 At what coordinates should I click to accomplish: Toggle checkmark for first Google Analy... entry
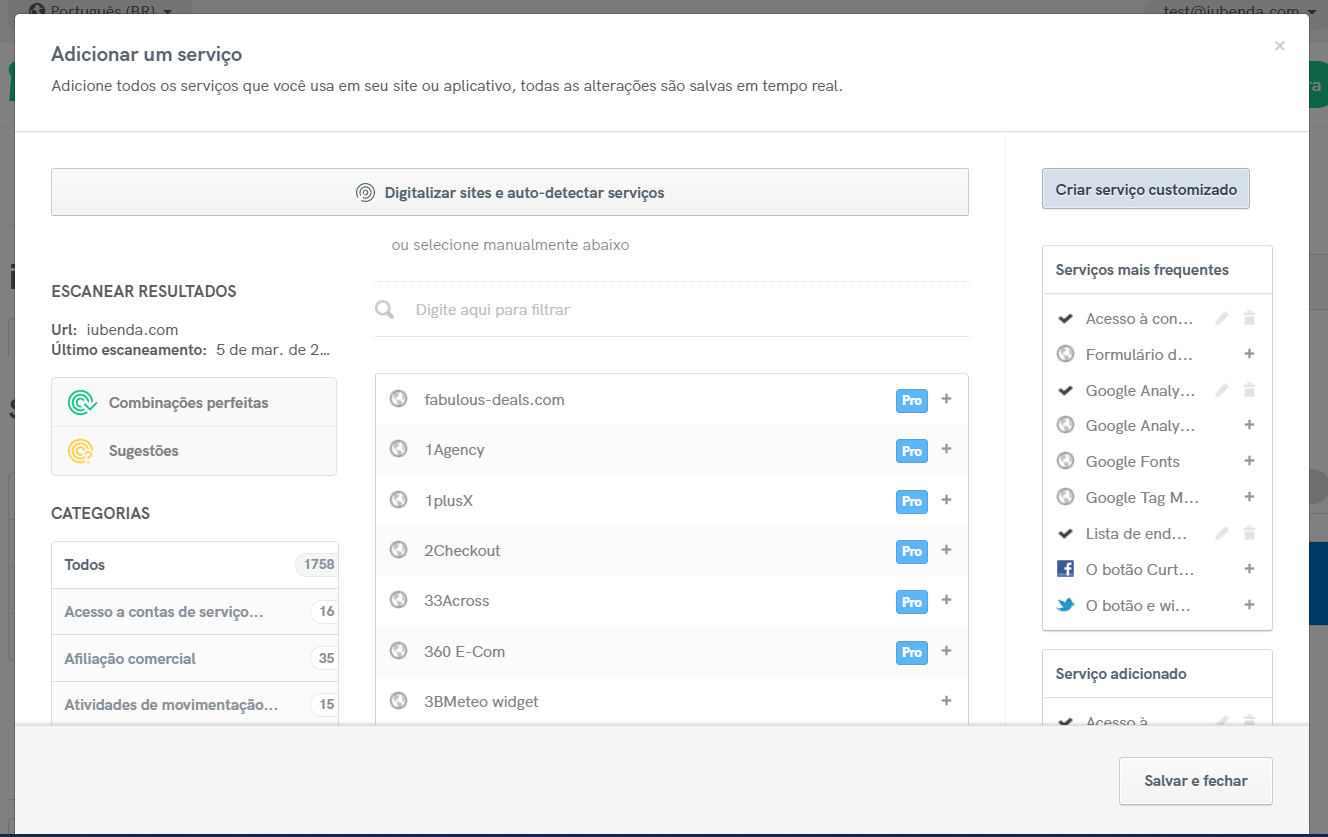pos(1065,390)
